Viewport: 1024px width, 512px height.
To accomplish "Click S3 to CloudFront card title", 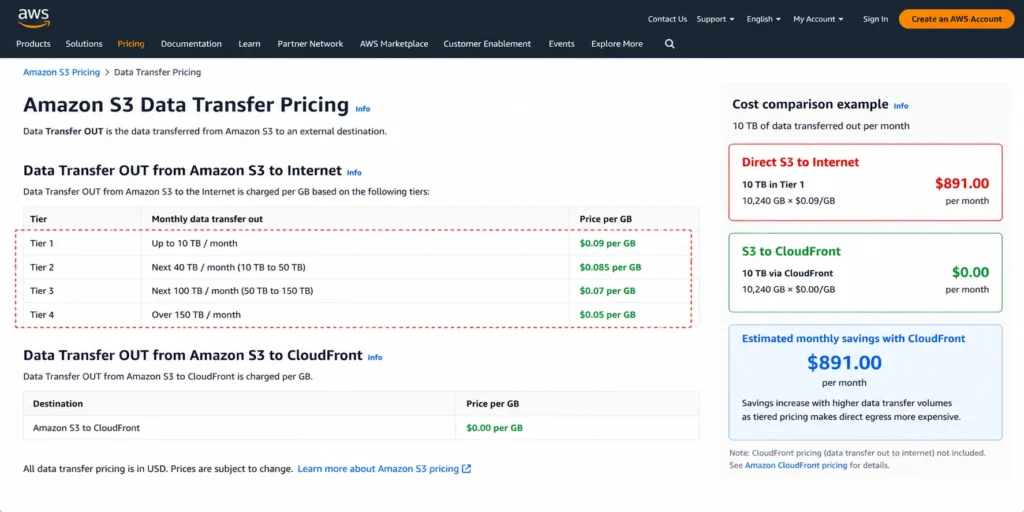I will 791,251.
